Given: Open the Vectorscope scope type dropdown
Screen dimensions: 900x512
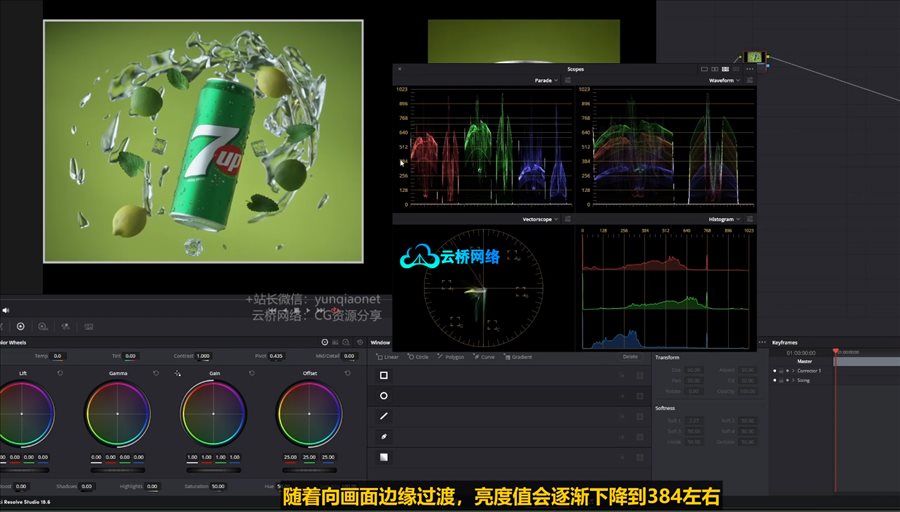Looking at the screenshot, I should (543, 219).
